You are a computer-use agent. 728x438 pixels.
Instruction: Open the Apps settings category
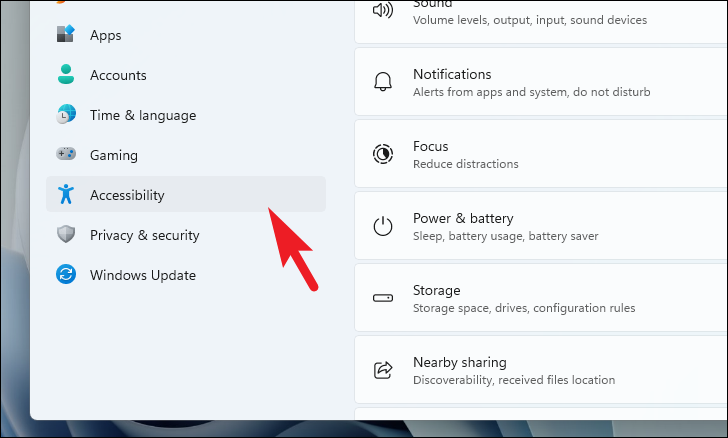pos(186,35)
